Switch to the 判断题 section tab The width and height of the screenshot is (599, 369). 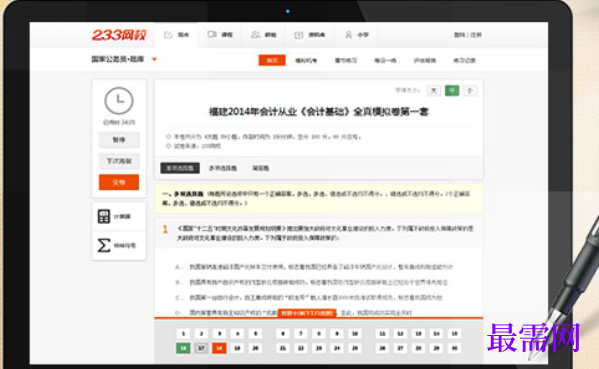tap(261, 168)
